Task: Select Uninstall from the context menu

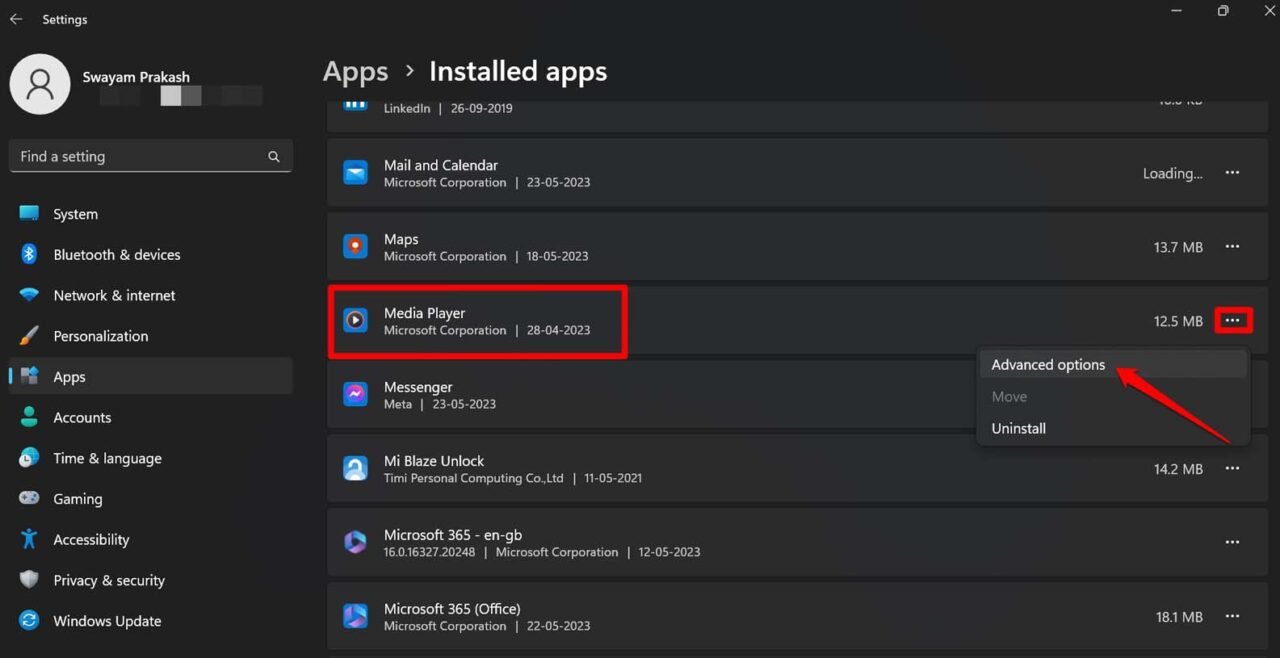Action: point(1018,428)
